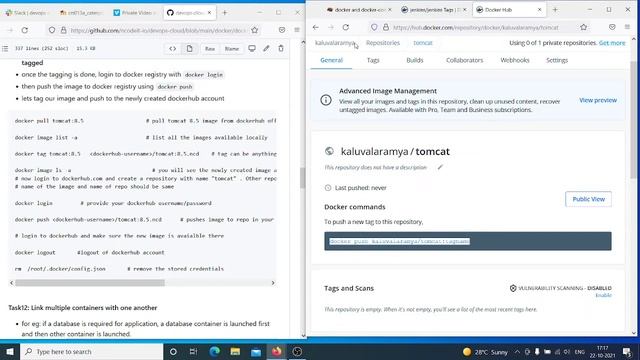Image resolution: width=640 pixels, height=360 pixels.
Task: Click Docker Hub page vertical scrollbar
Action: 633,120
